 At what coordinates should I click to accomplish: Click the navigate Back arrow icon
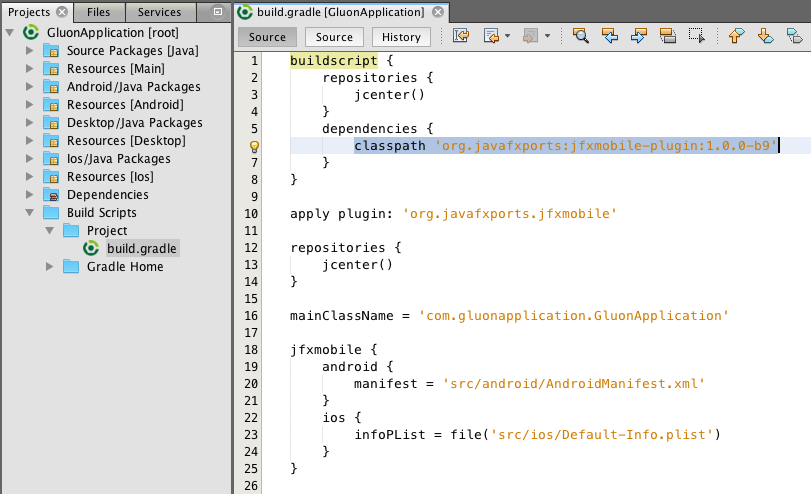(492, 36)
